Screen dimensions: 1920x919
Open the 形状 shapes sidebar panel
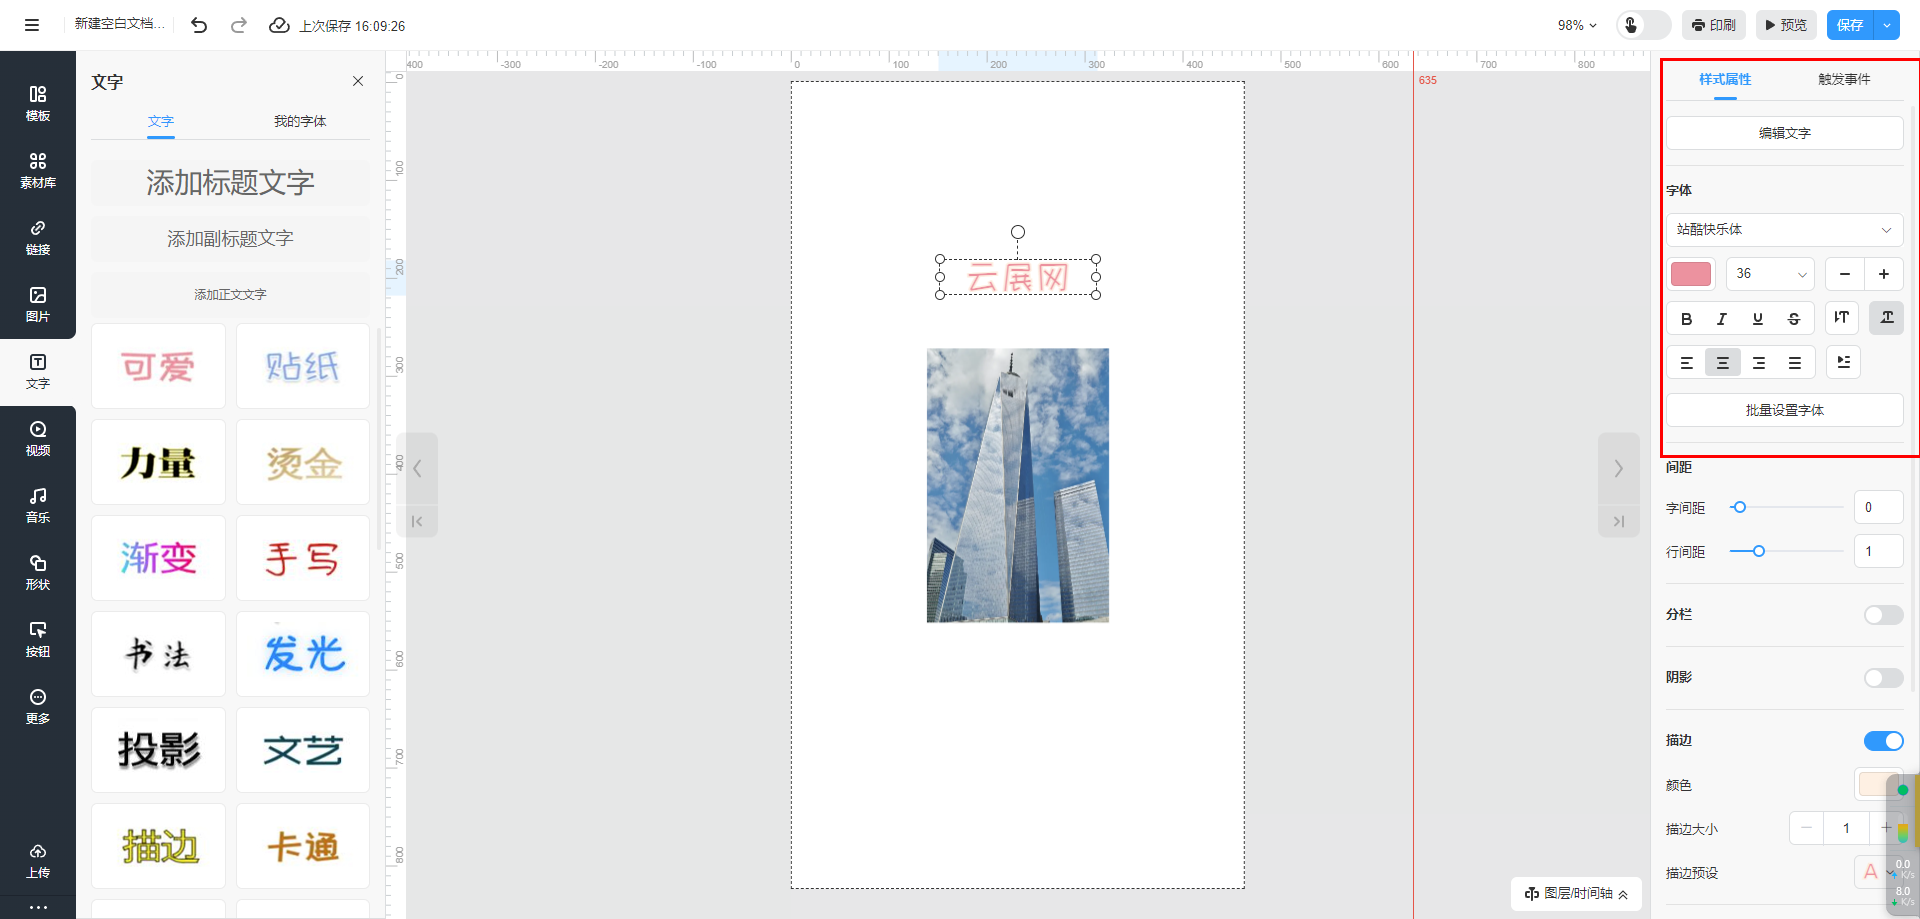(38, 573)
